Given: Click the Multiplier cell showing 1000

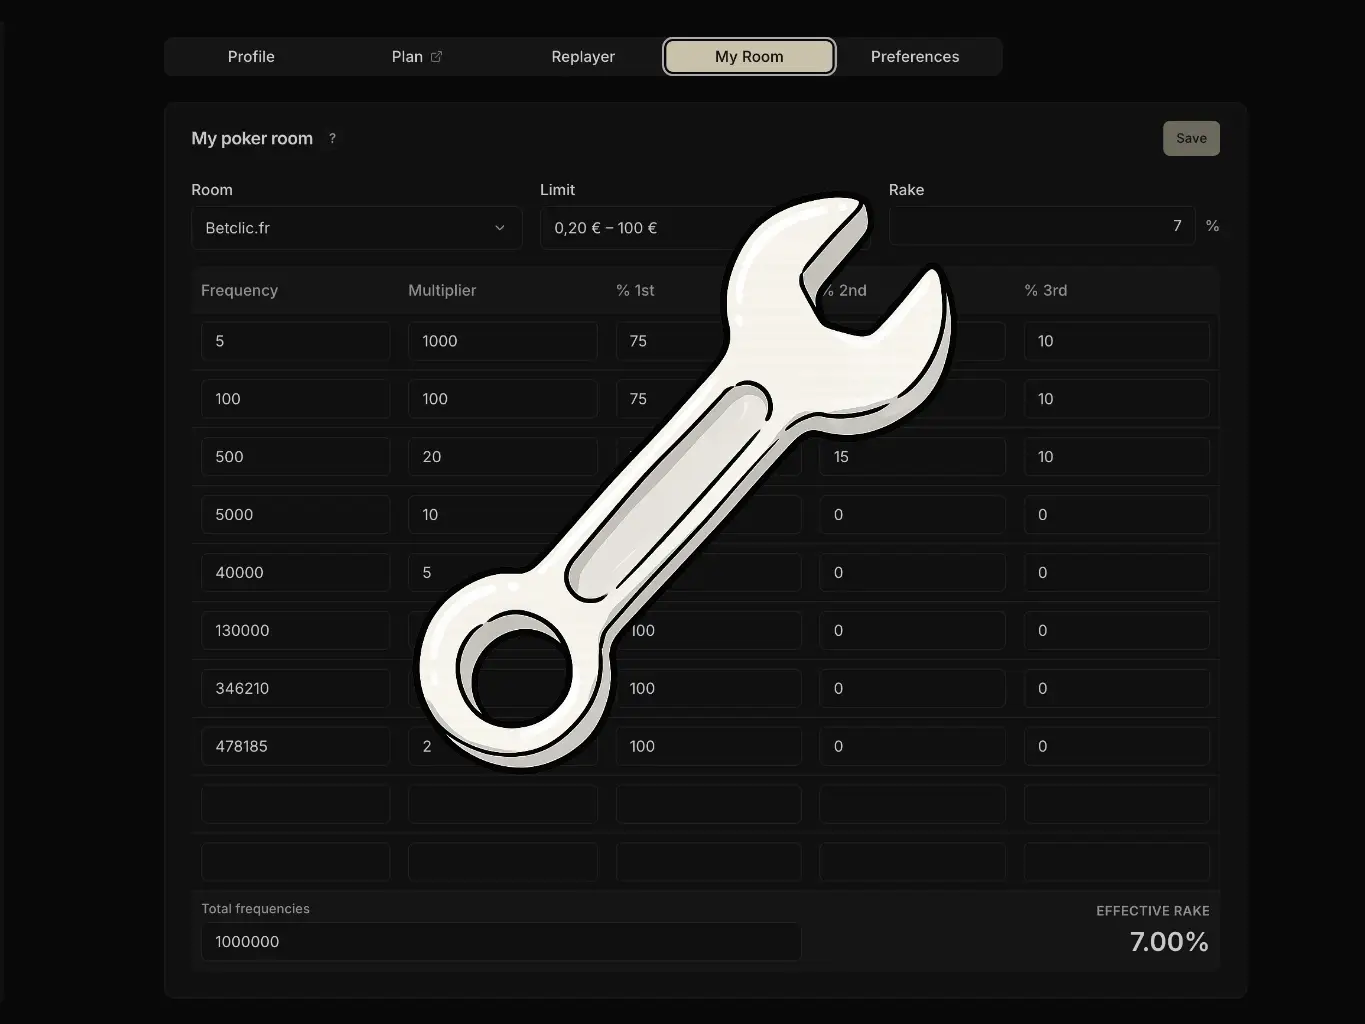Looking at the screenshot, I should 502,341.
